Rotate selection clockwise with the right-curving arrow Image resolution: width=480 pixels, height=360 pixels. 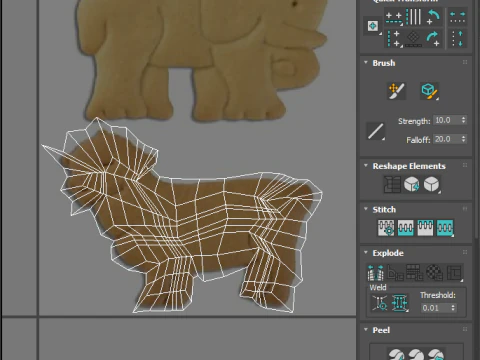click(x=433, y=38)
